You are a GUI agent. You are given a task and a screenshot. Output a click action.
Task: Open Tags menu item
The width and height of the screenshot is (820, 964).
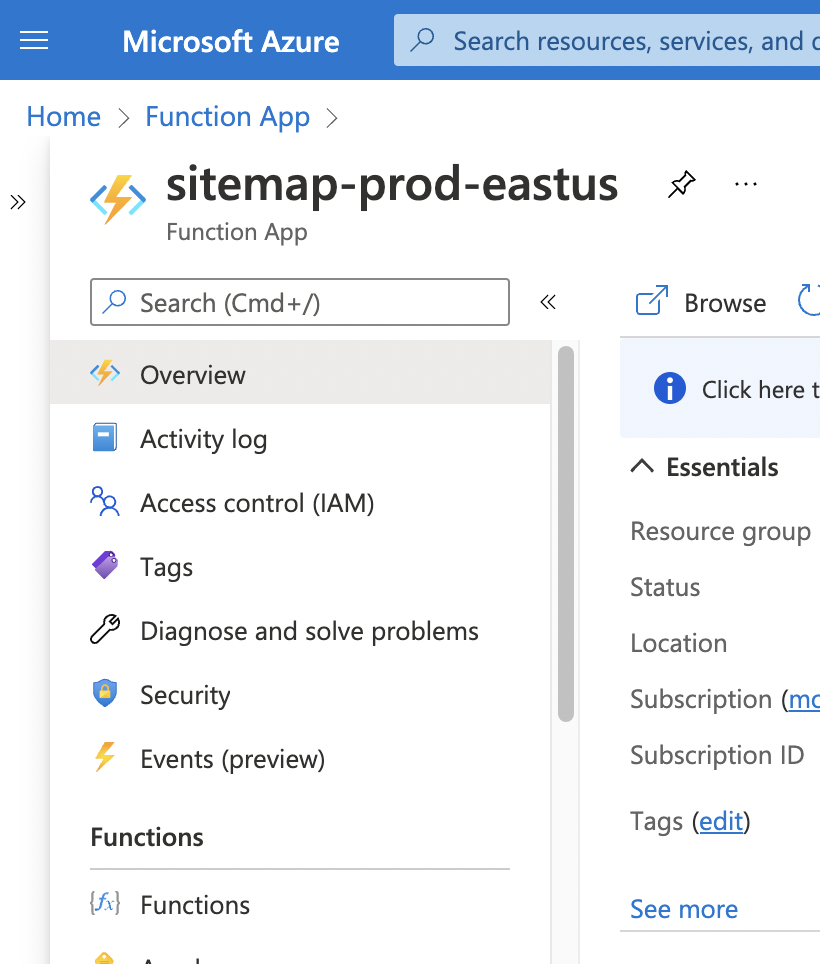coord(301,566)
